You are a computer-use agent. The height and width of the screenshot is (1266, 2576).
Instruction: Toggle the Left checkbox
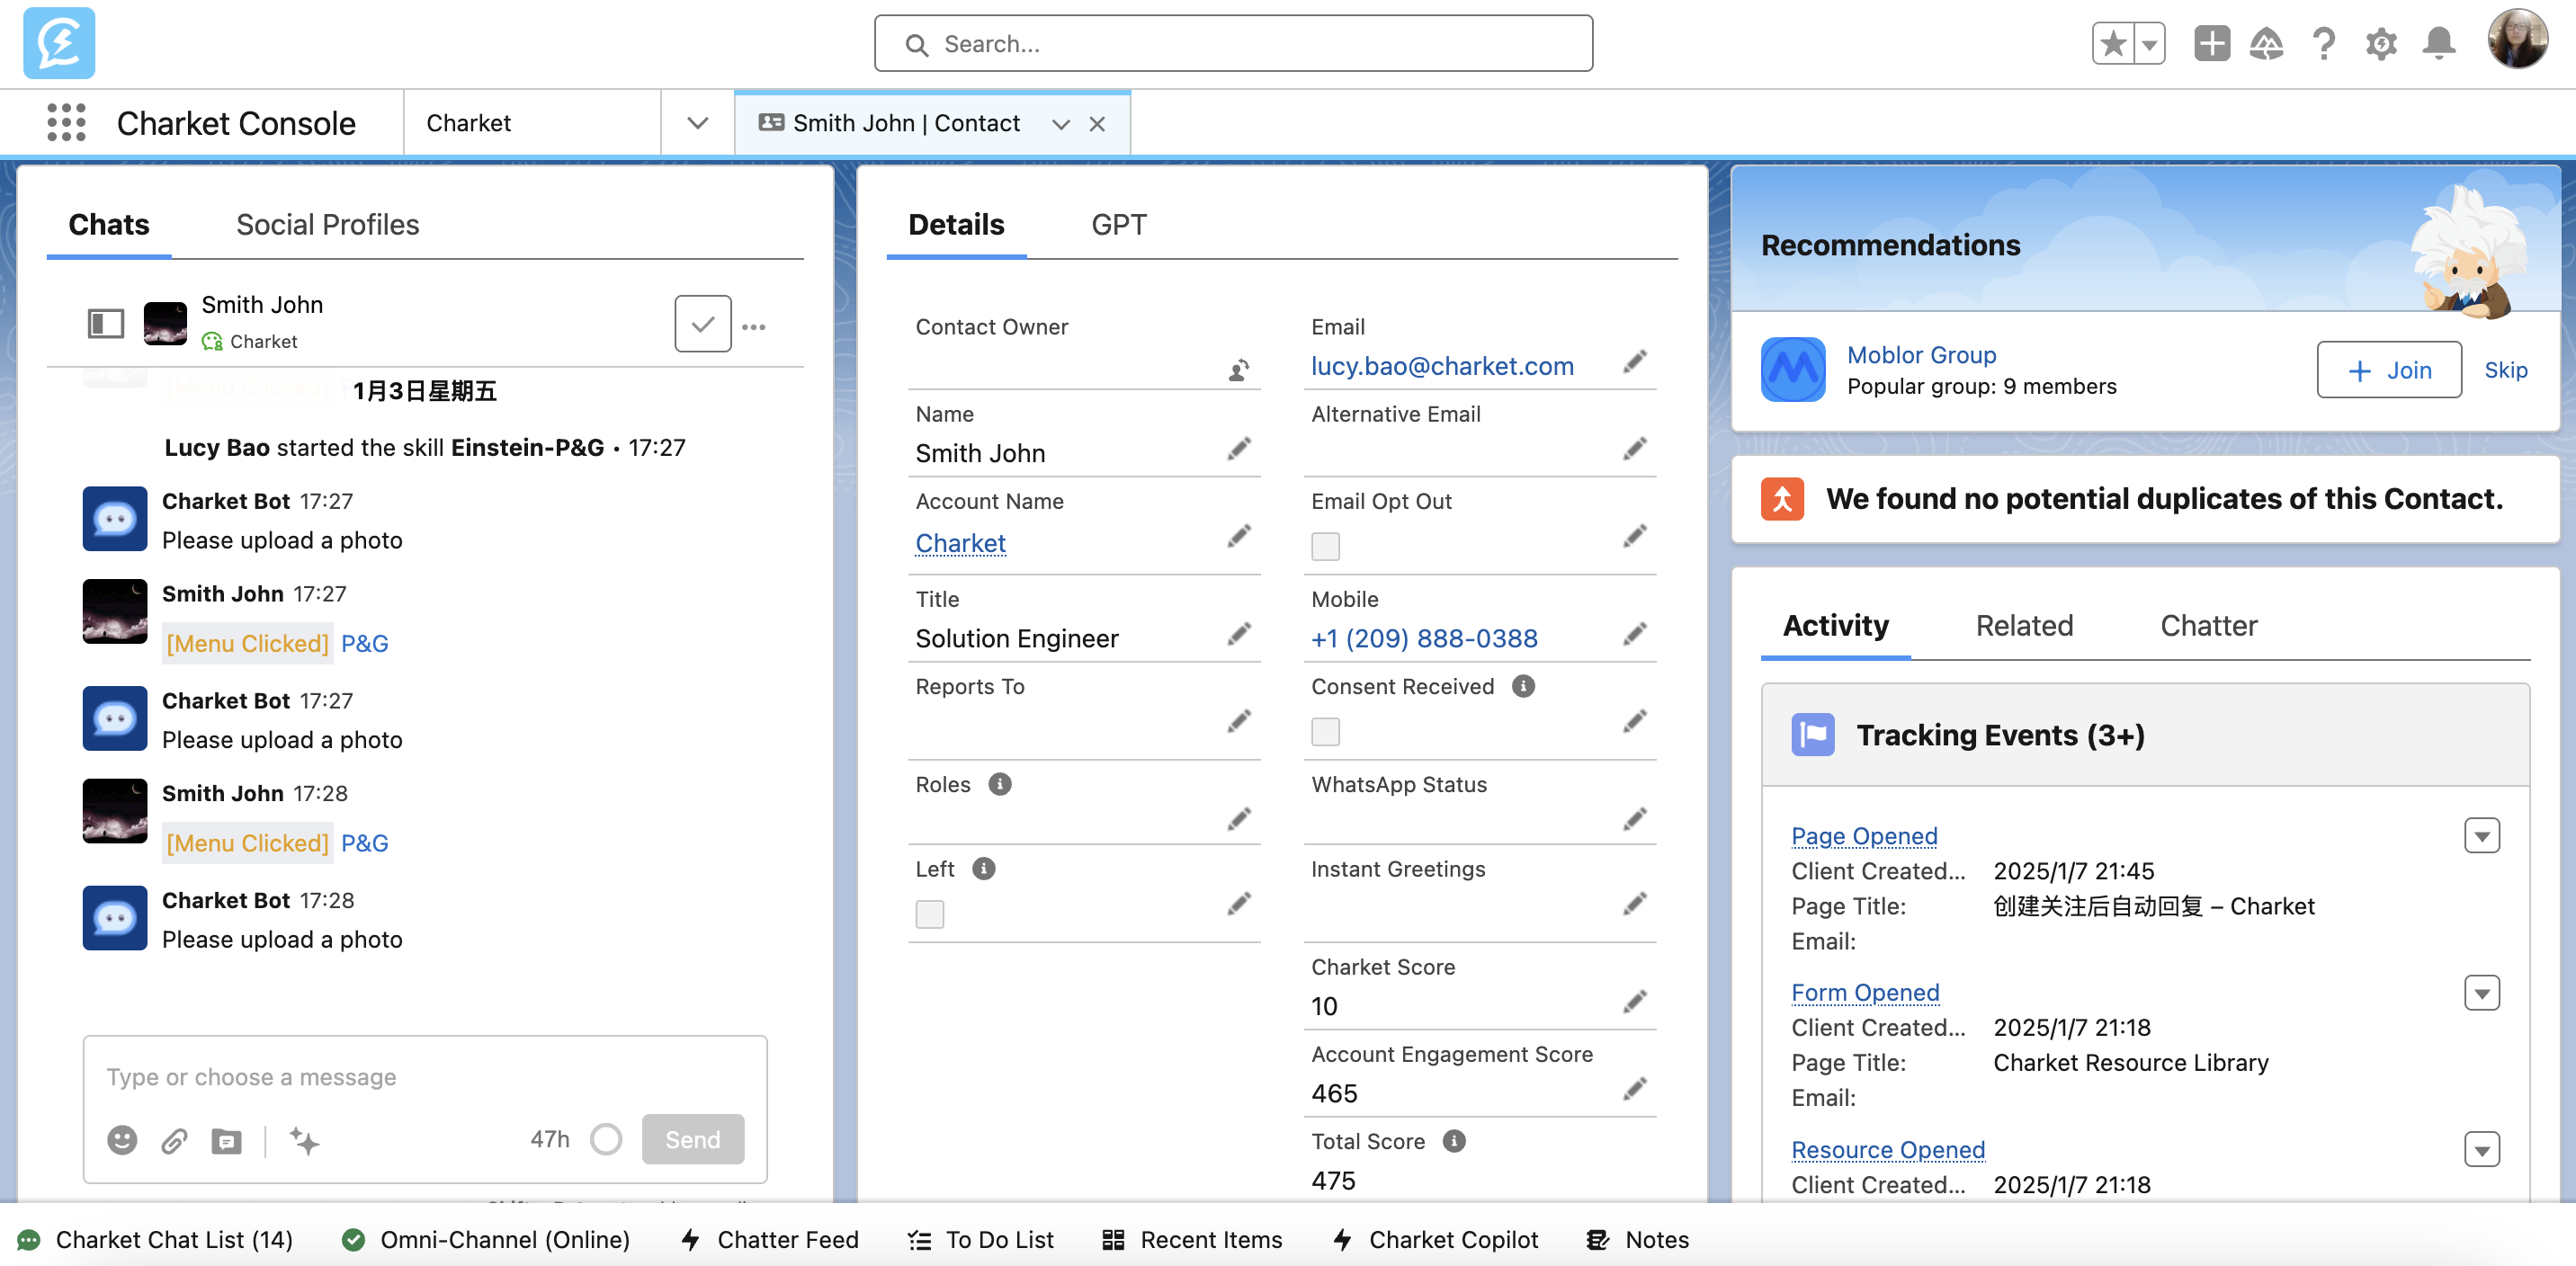929,914
